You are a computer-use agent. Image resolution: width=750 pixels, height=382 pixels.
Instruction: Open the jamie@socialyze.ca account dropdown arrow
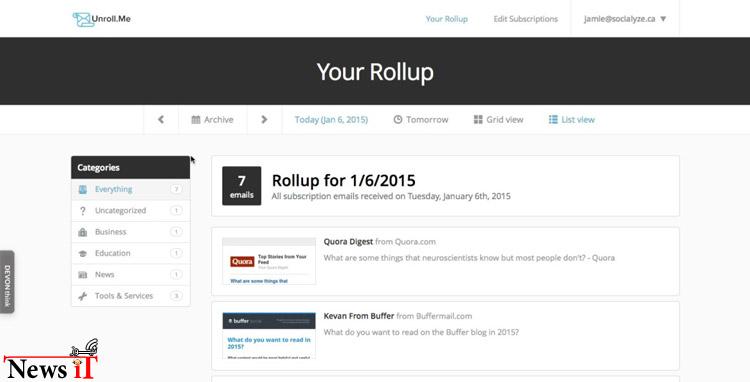663,19
